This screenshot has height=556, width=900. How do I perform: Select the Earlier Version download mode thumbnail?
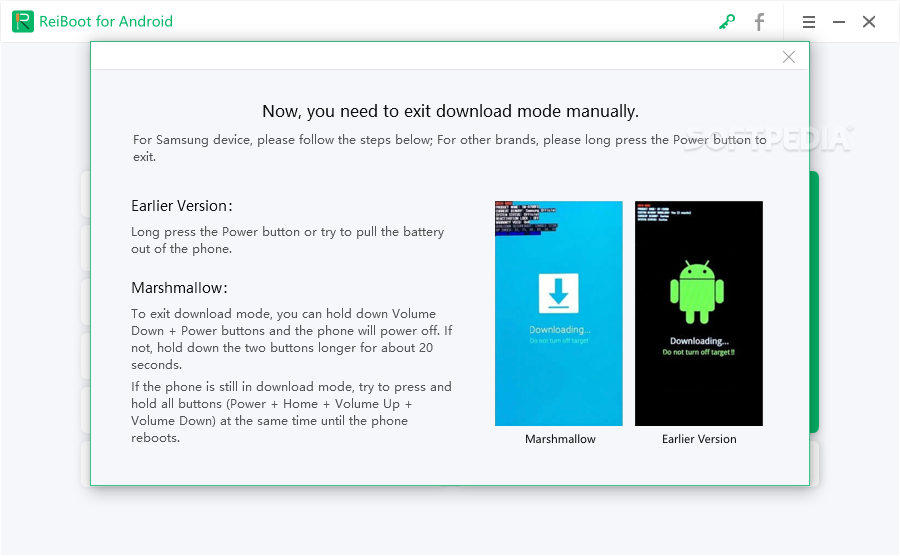click(x=699, y=313)
